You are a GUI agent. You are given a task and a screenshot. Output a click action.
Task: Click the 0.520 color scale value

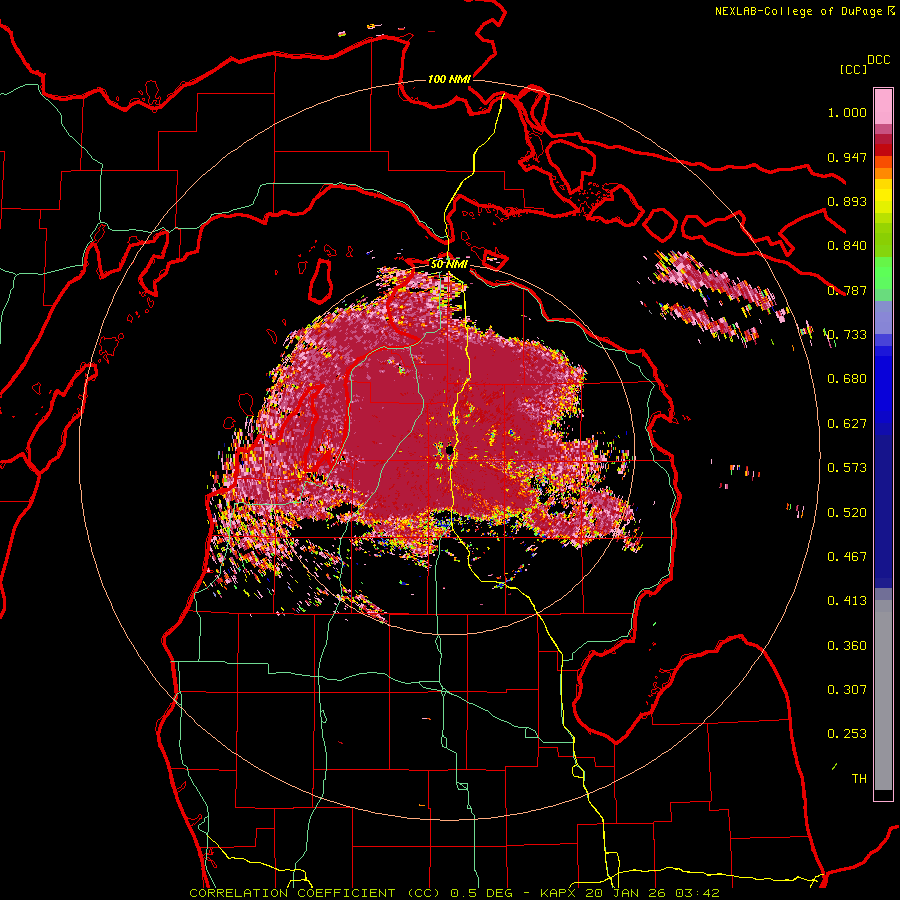coord(847,513)
